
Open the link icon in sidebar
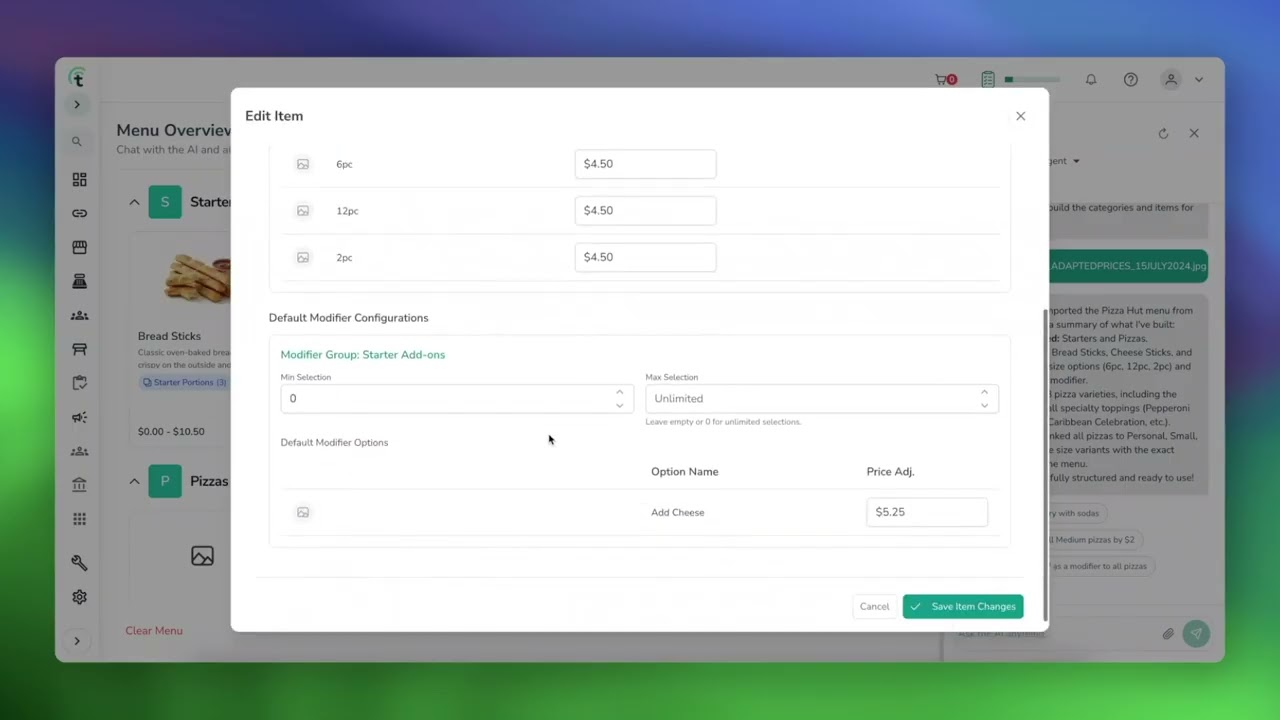(x=79, y=213)
